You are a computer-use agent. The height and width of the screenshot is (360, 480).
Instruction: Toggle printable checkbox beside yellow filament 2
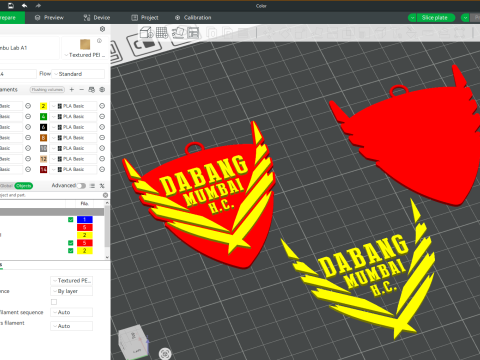[71, 251]
